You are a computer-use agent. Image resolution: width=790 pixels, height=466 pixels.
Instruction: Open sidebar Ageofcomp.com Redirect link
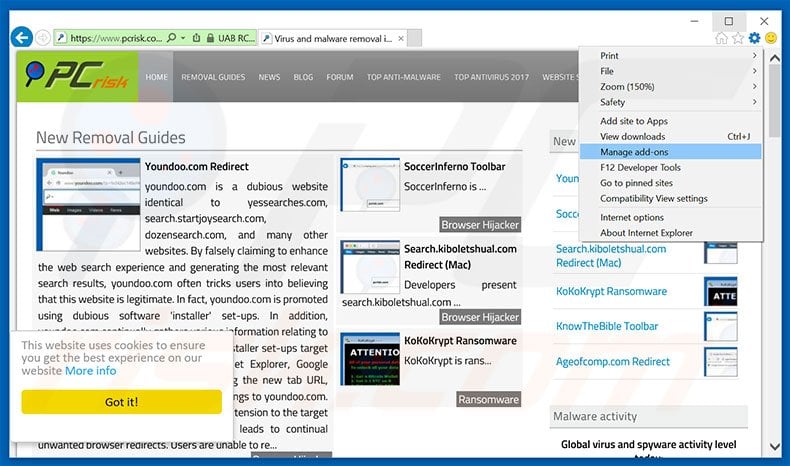pyautogui.click(x=613, y=361)
